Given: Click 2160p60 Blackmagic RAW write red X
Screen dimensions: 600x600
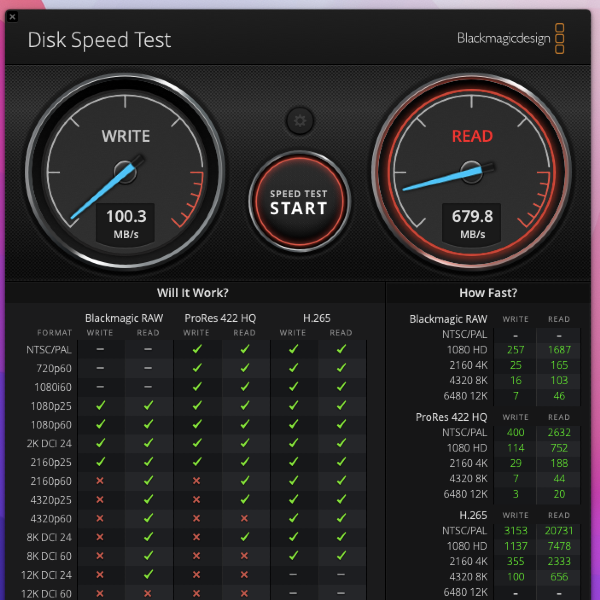Looking at the screenshot, I should 100,481.
